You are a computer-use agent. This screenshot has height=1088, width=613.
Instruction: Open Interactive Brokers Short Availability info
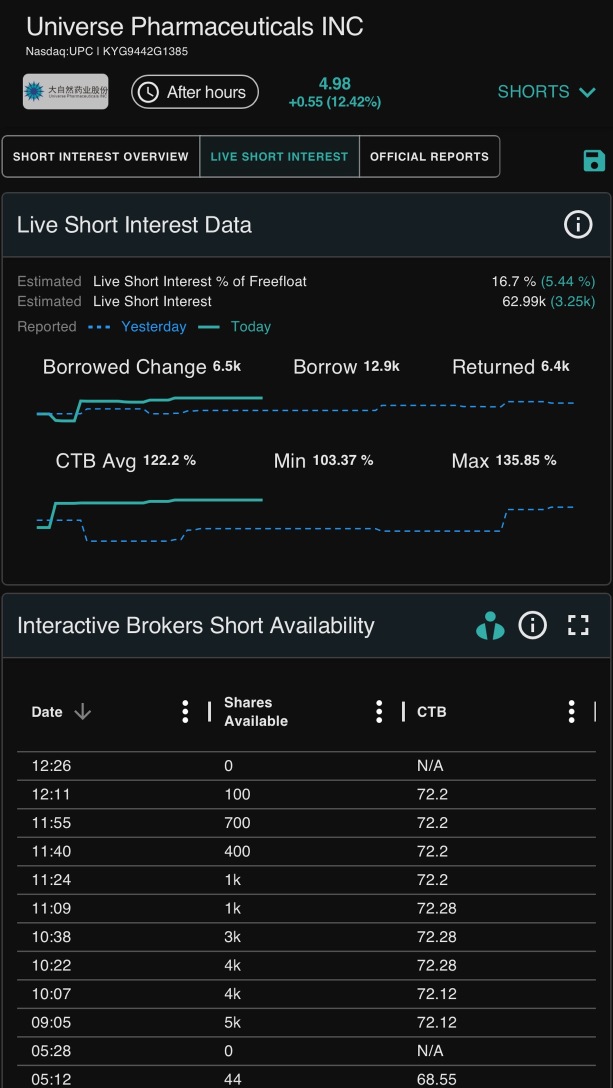pyautogui.click(x=532, y=625)
